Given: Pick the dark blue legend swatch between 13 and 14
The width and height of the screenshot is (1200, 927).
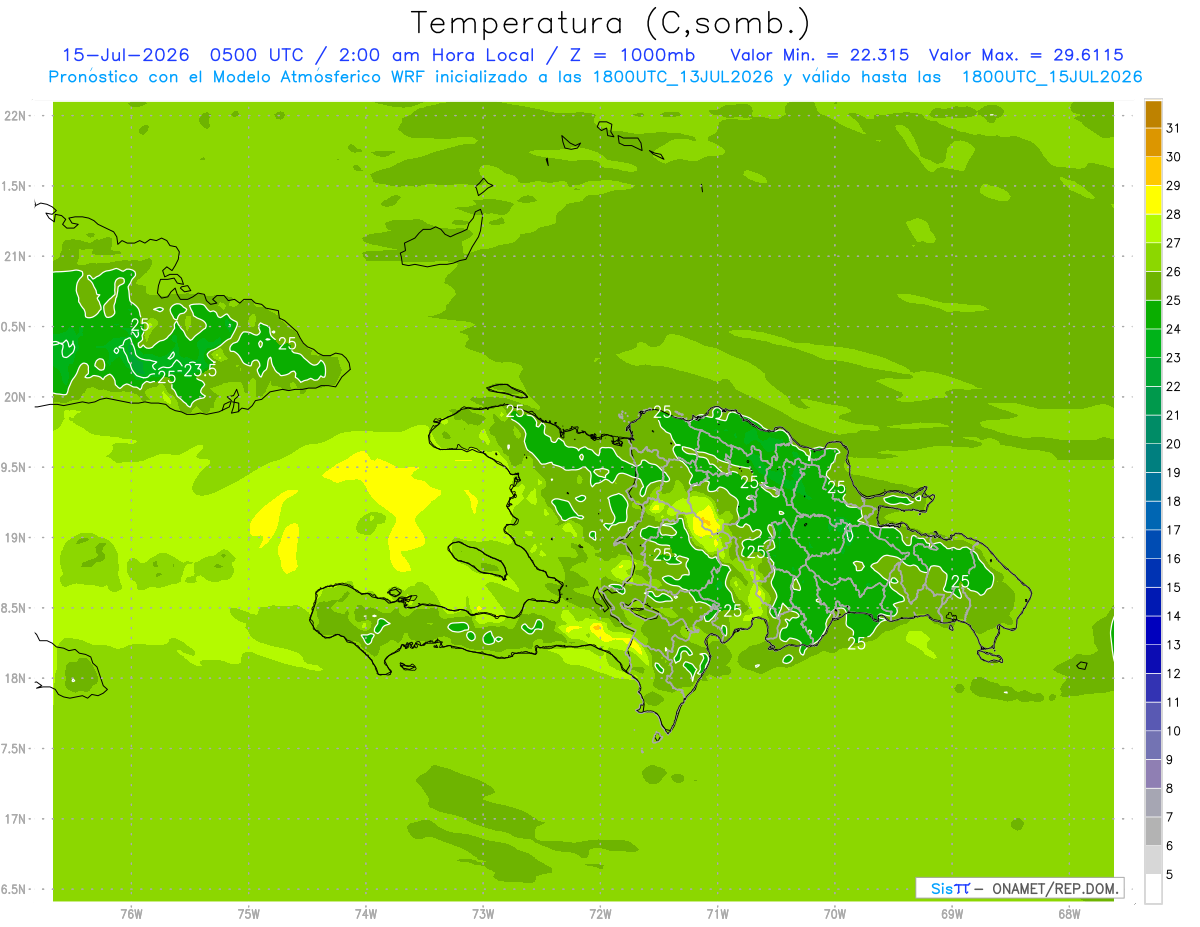Looking at the screenshot, I should point(1153,631).
